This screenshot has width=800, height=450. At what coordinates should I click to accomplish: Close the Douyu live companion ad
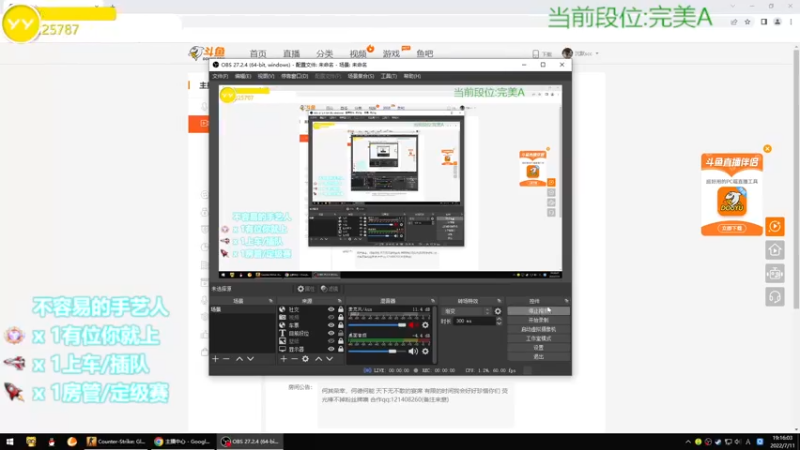coord(767,149)
